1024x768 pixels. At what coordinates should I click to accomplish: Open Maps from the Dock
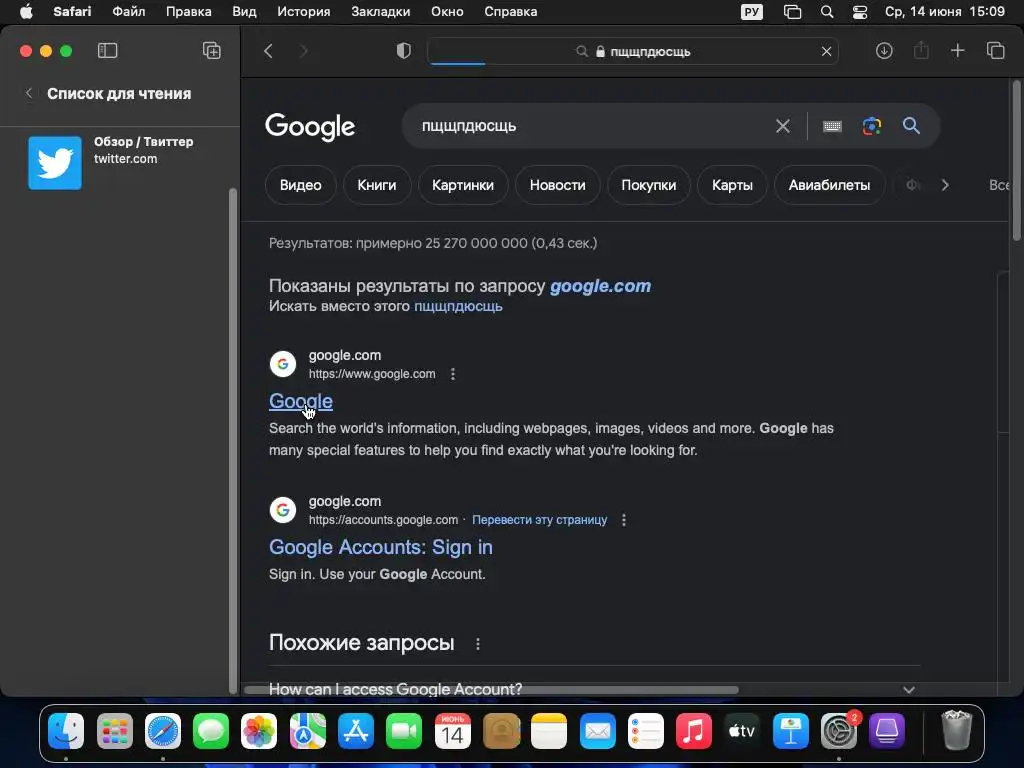(308, 731)
